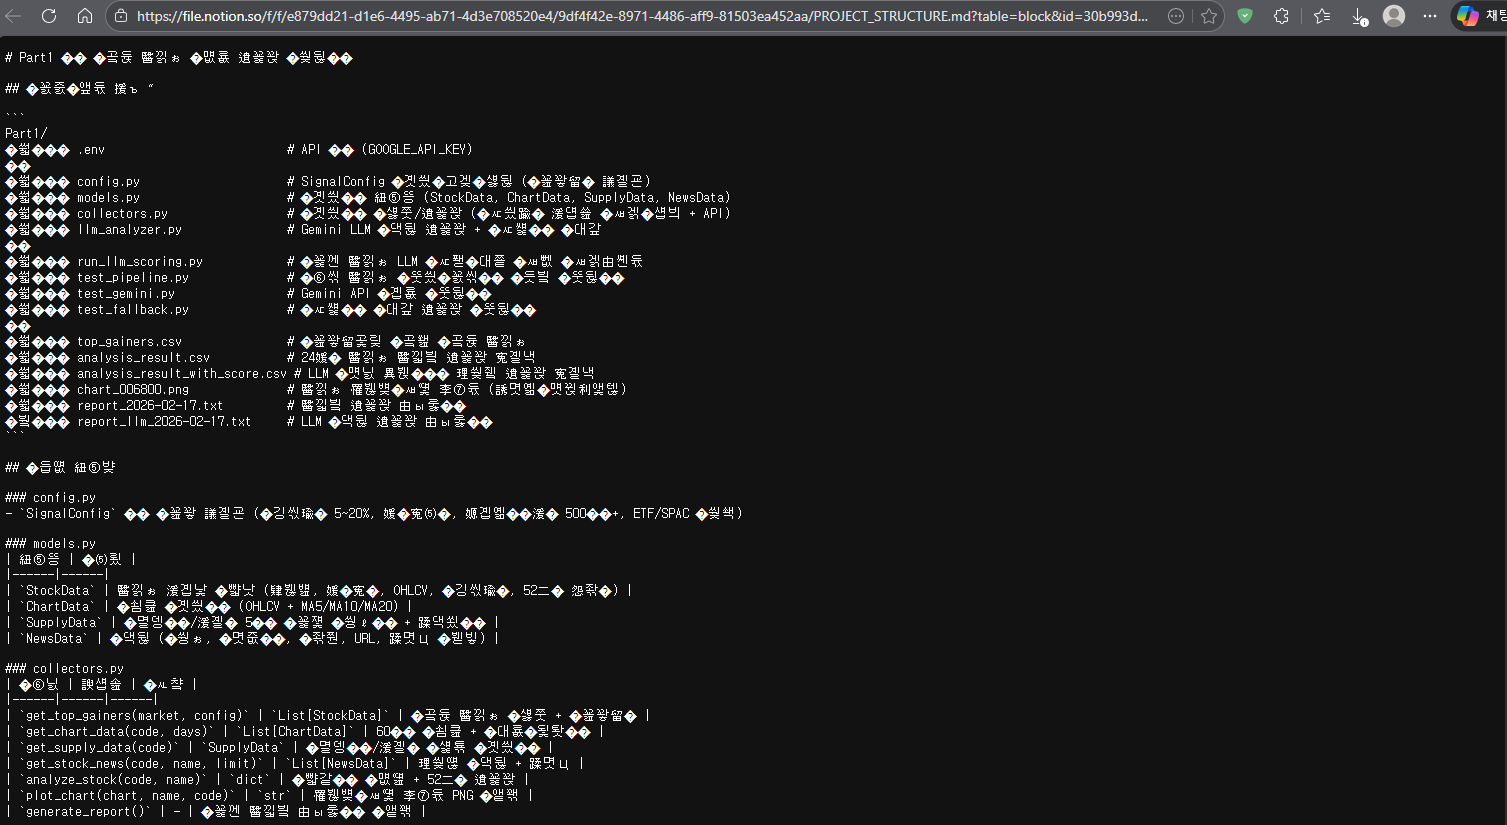Click `StockData` in the models table

coord(57,591)
